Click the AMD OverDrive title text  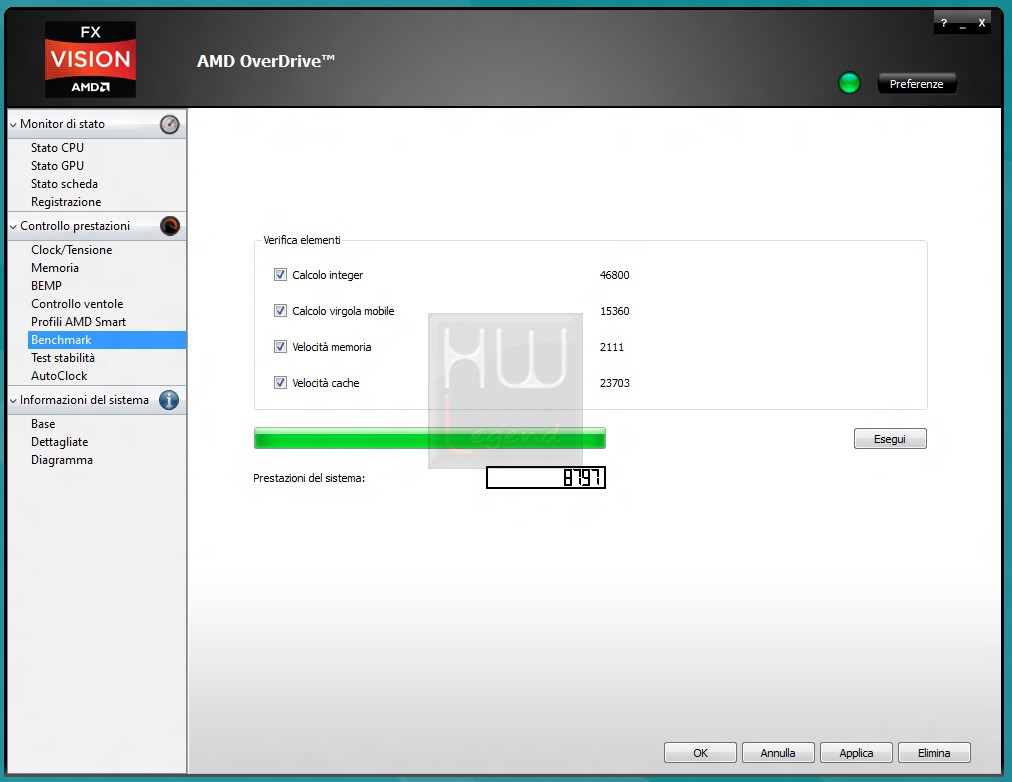[x=266, y=61]
